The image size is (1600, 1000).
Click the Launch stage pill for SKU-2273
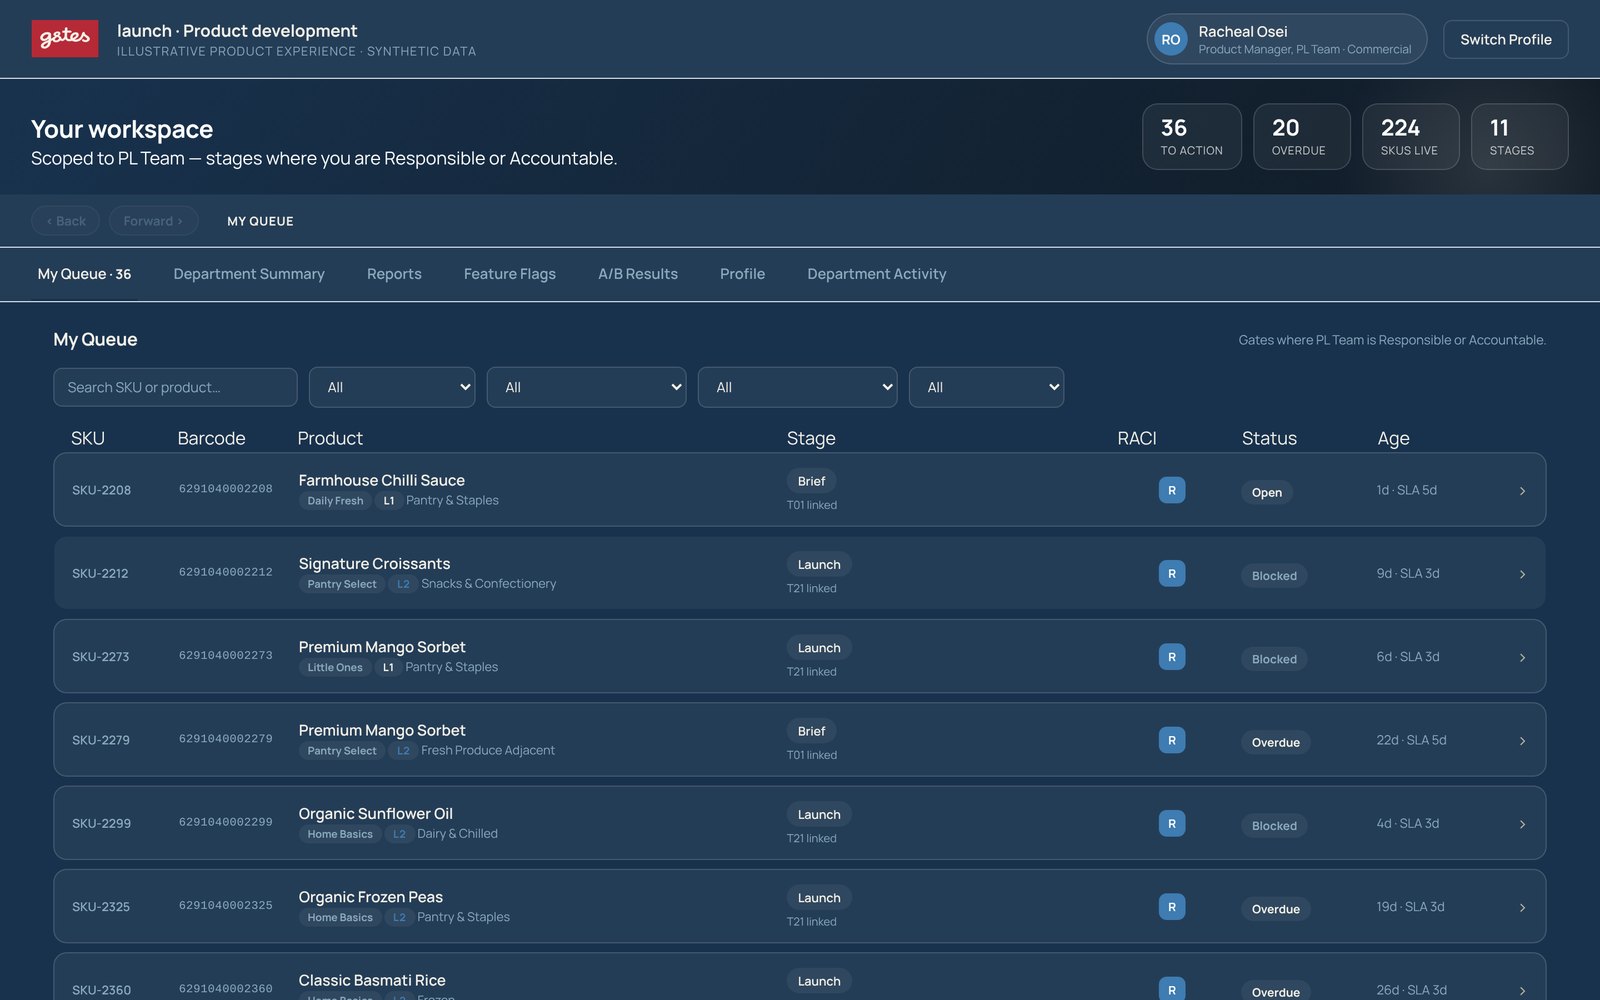(819, 648)
